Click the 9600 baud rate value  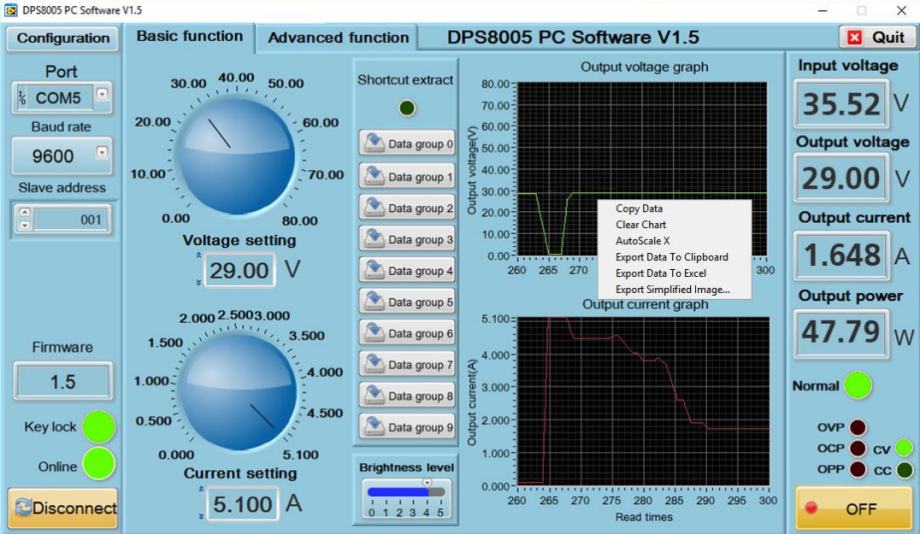(53, 156)
